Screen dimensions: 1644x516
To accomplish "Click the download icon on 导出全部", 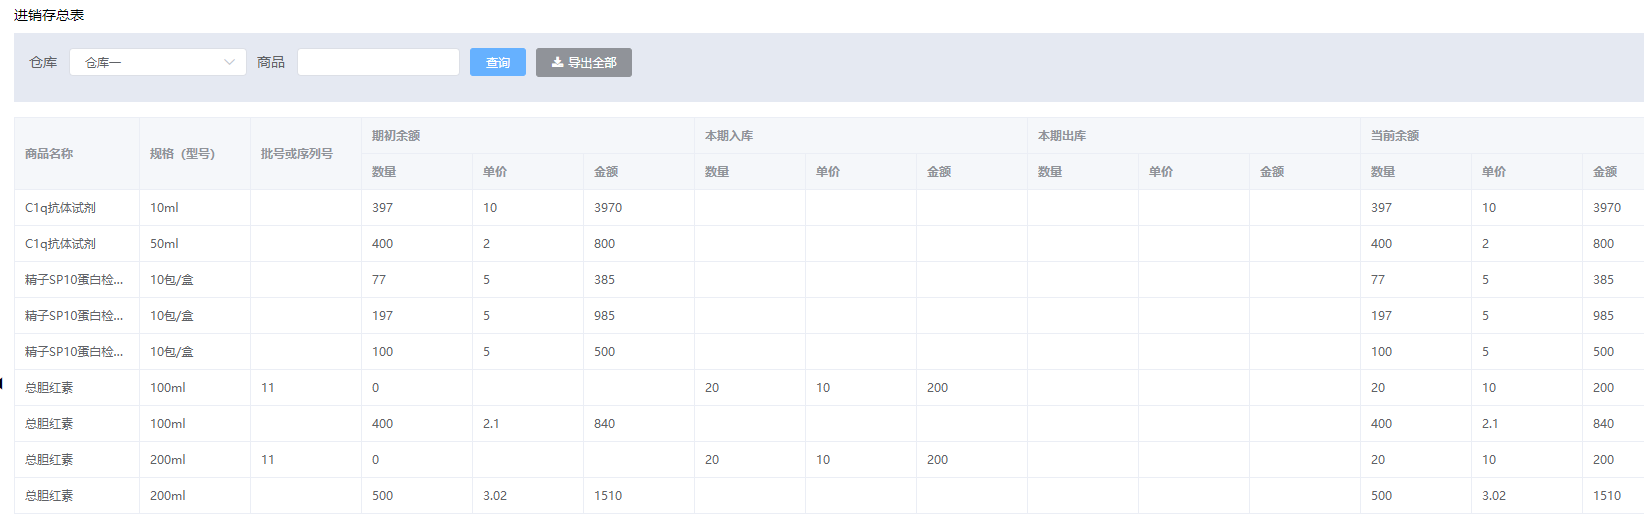I will pyautogui.click(x=557, y=62).
